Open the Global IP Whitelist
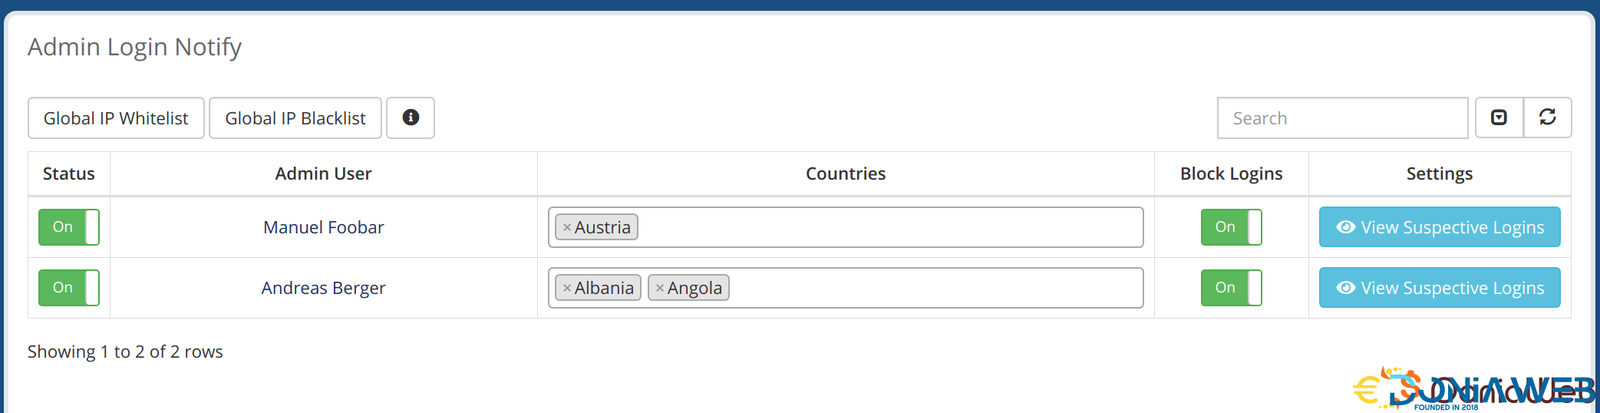This screenshot has height=413, width=1600. pyautogui.click(x=116, y=118)
